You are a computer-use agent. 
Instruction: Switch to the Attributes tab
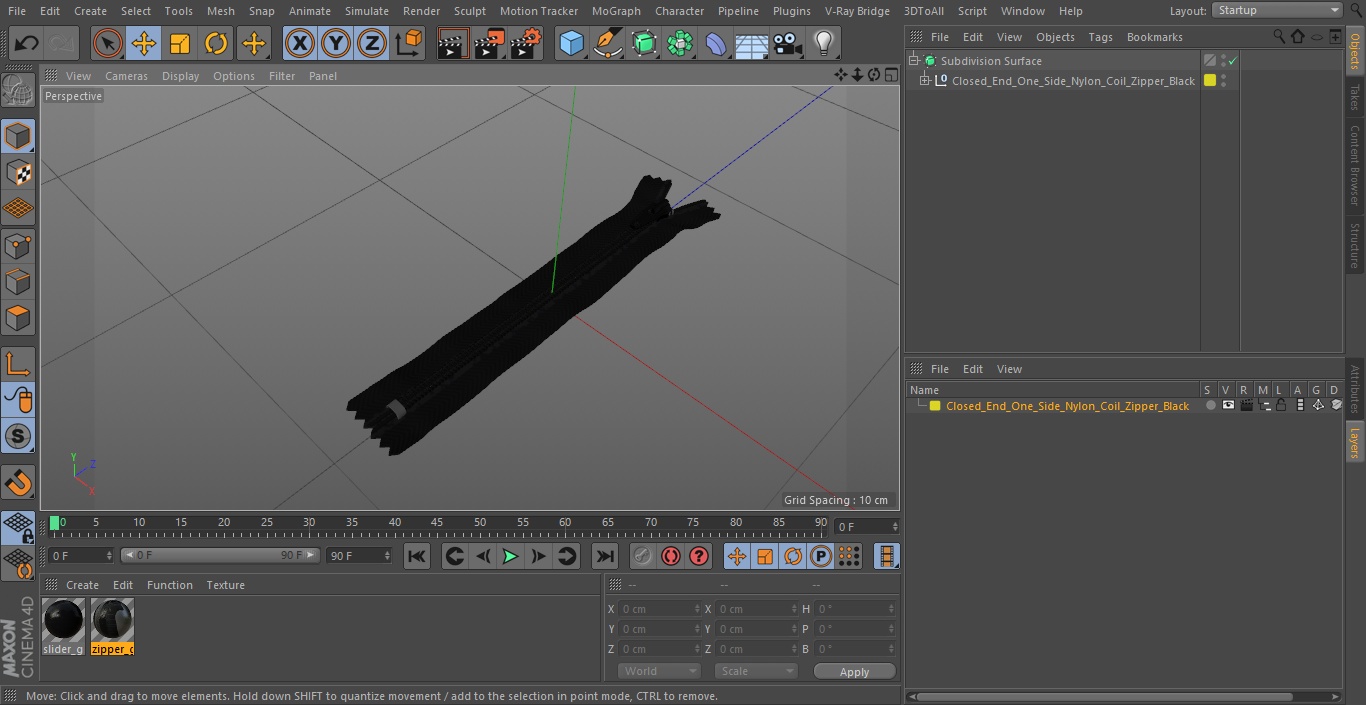[1355, 390]
